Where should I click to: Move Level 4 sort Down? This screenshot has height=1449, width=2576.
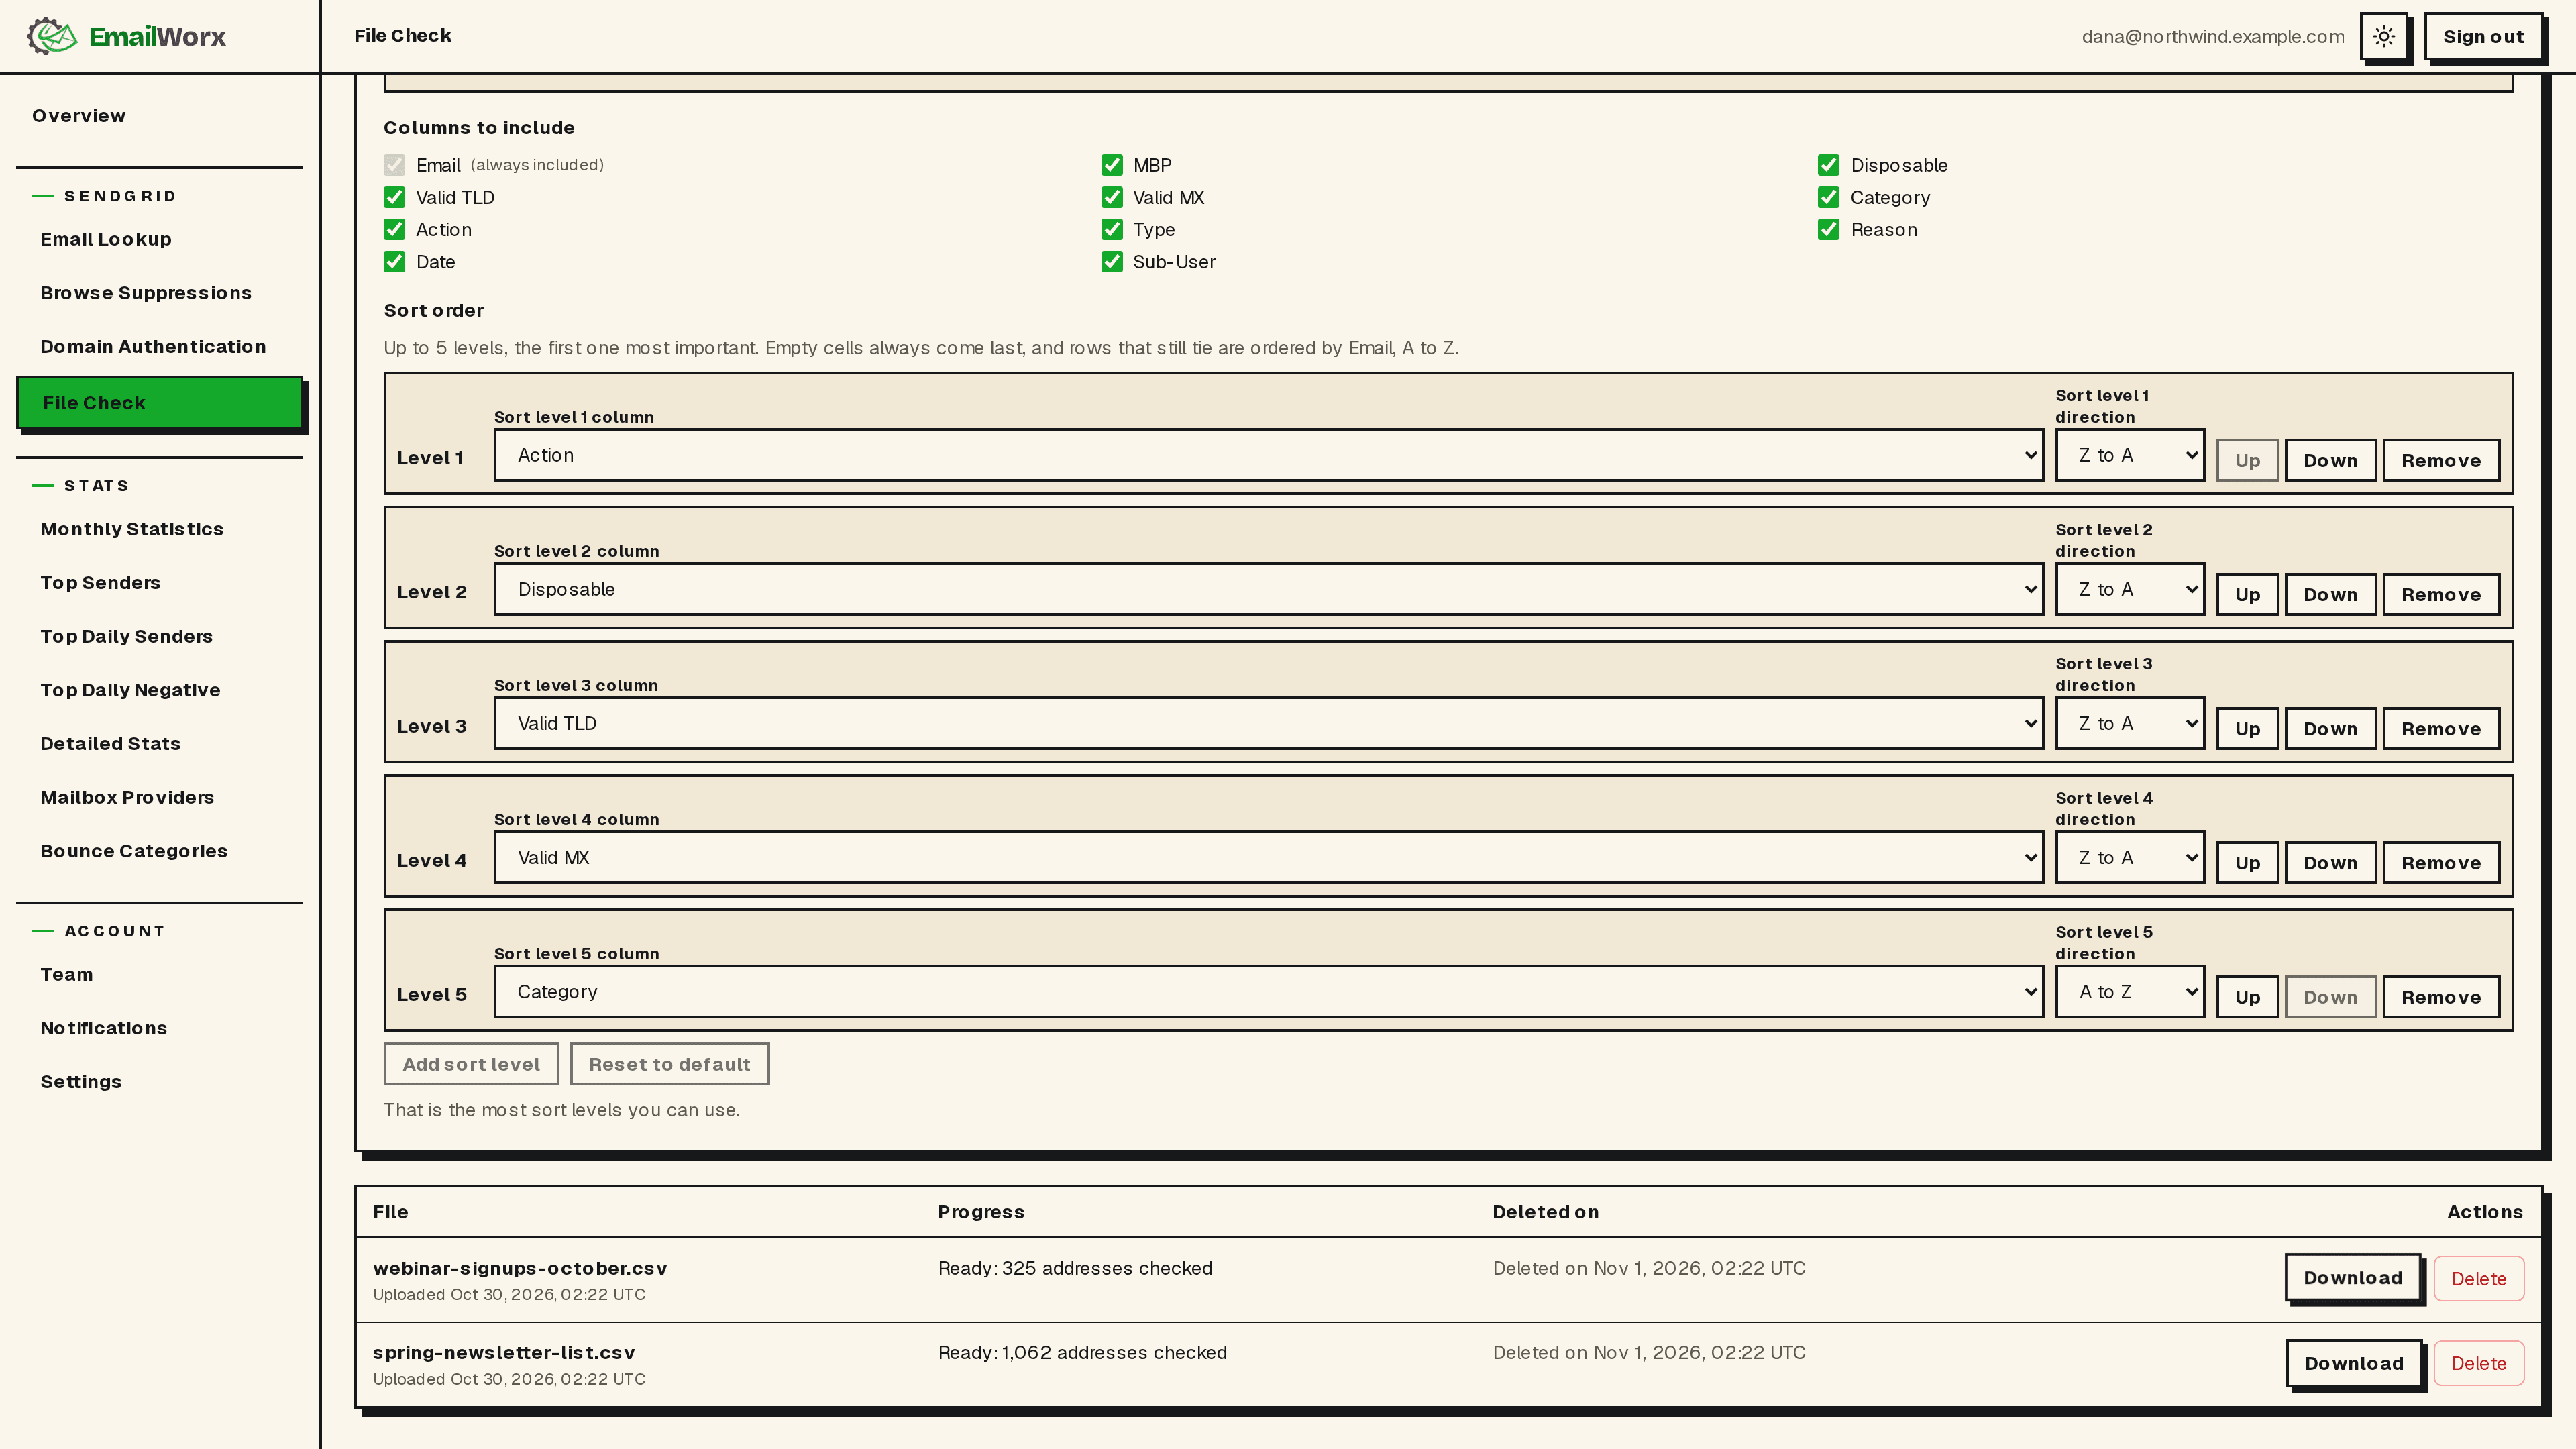click(2330, 862)
